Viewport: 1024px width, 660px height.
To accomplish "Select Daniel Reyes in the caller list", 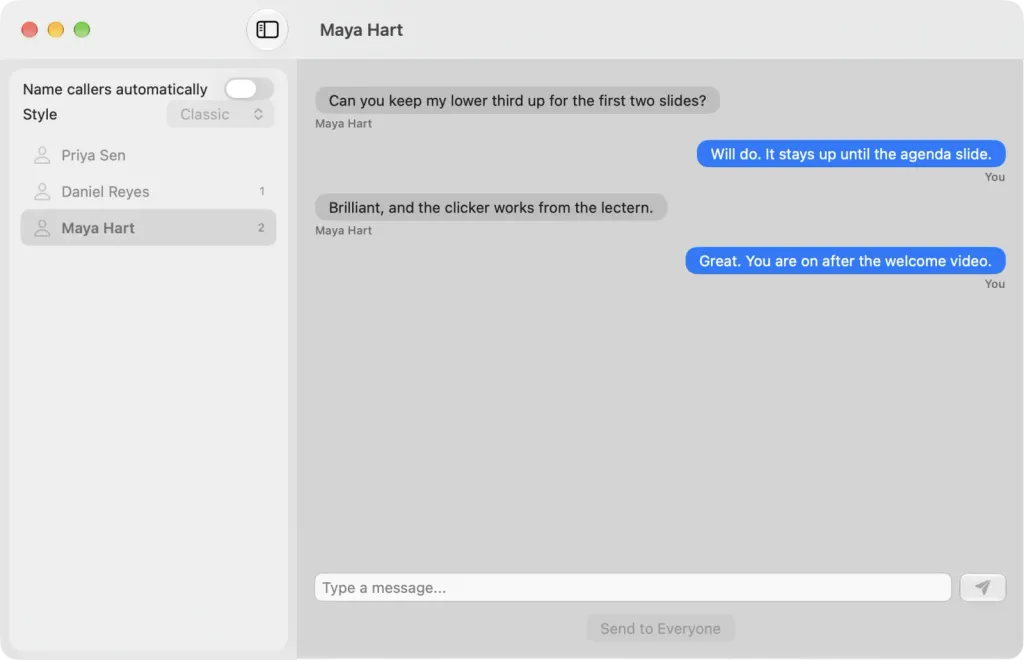I will [148, 191].
